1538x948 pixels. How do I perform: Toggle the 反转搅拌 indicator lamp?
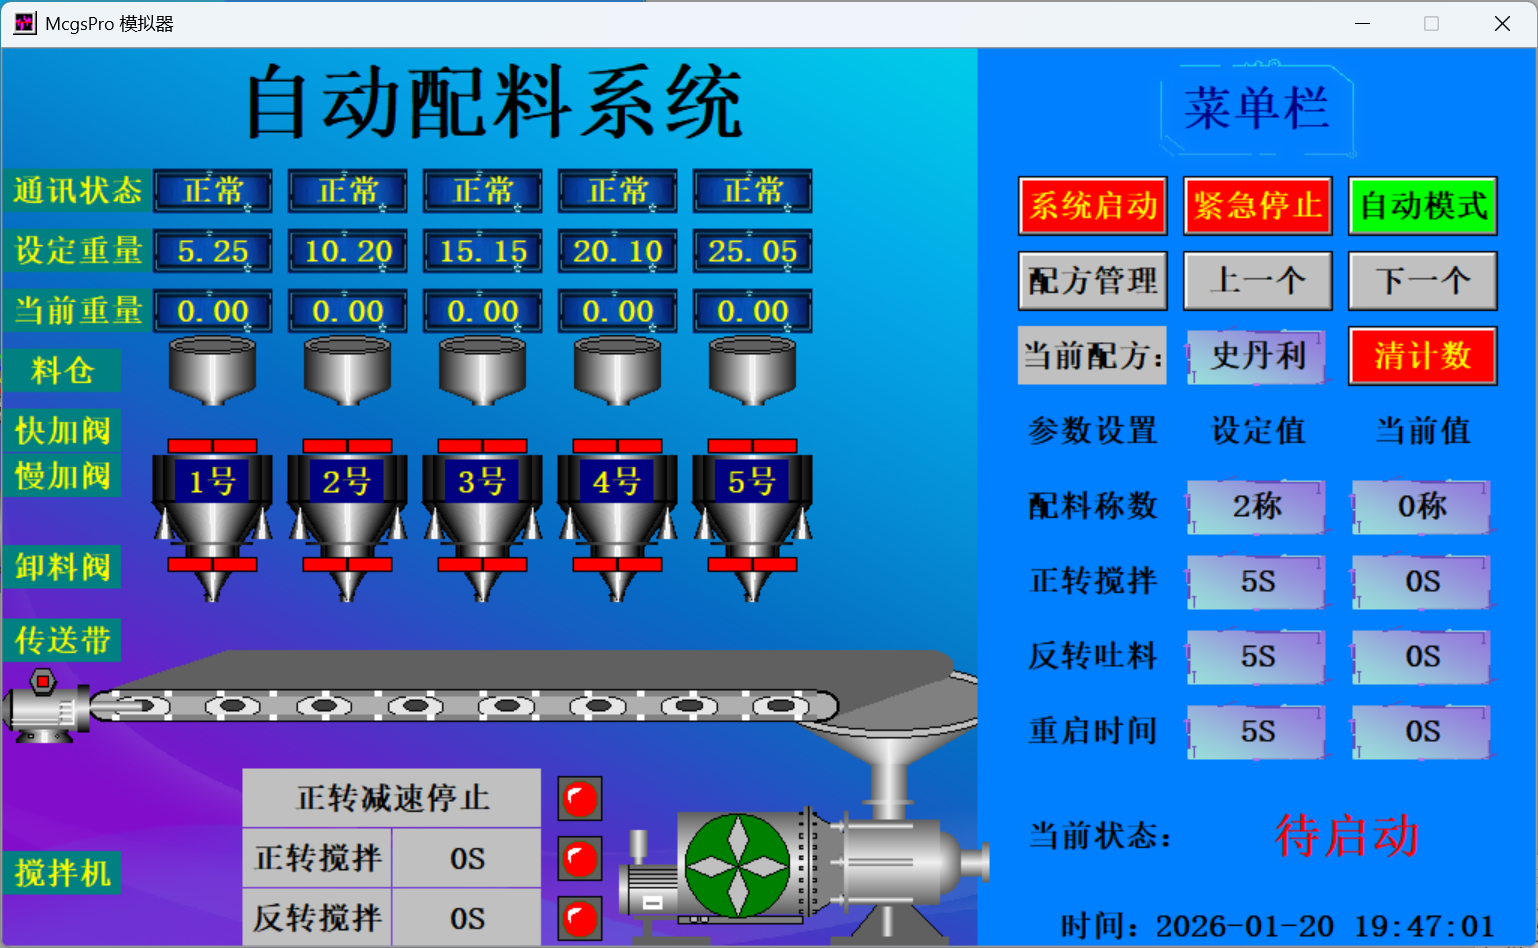tap(579, 918)
